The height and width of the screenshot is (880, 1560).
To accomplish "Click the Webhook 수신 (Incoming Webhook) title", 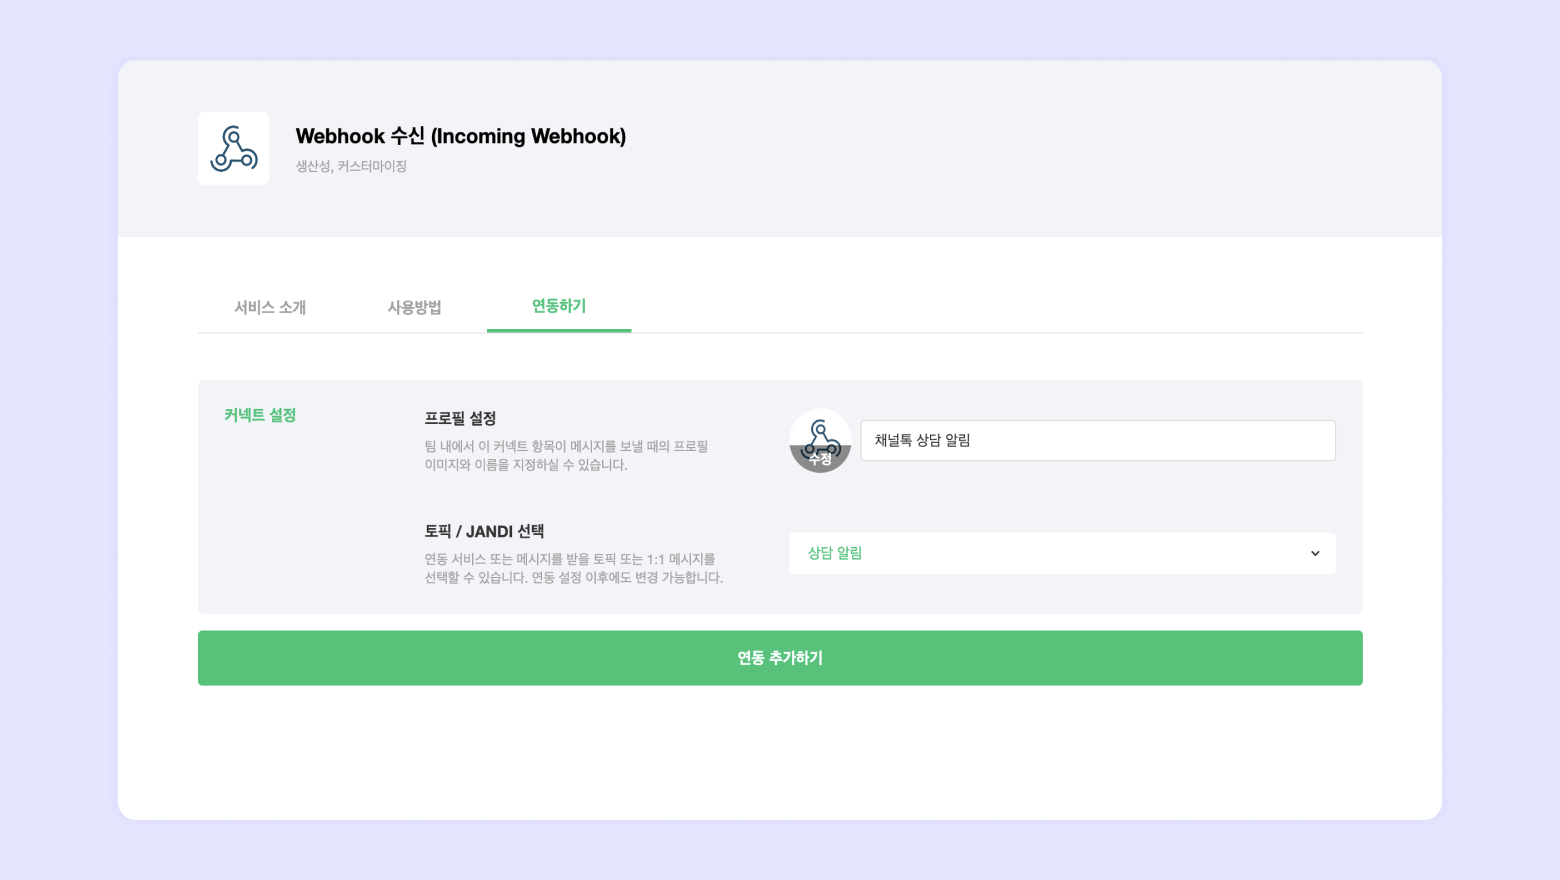I will pos(461,136).
